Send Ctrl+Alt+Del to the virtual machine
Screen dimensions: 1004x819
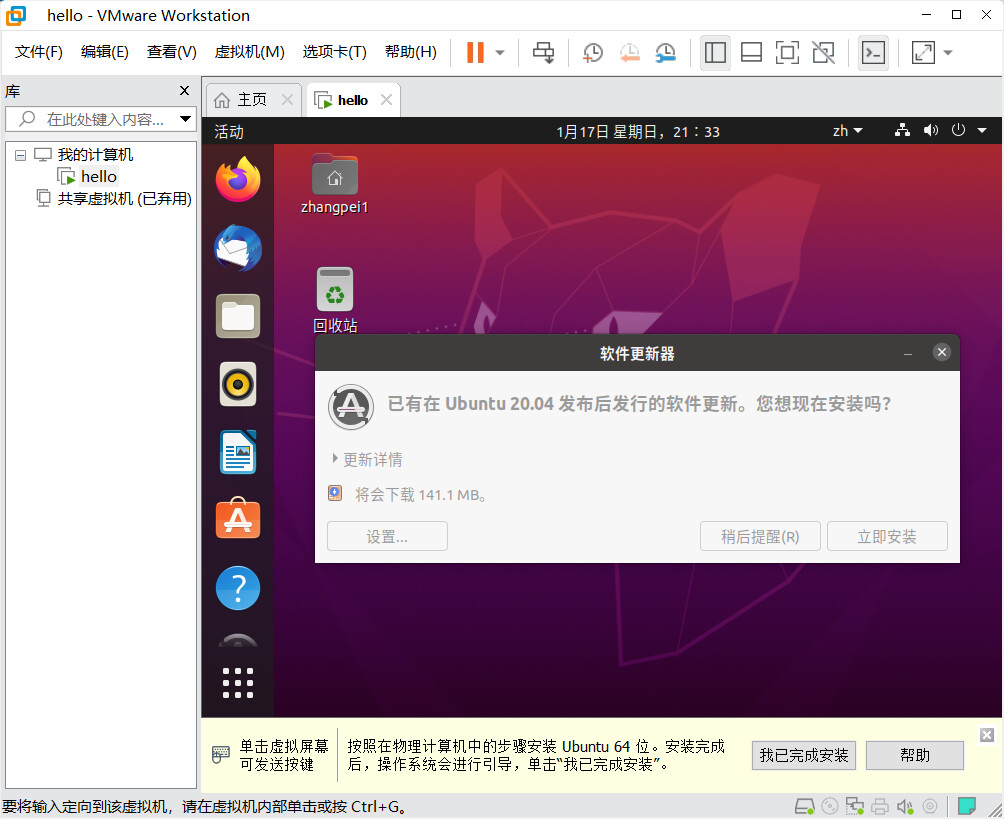coord(544,53)
